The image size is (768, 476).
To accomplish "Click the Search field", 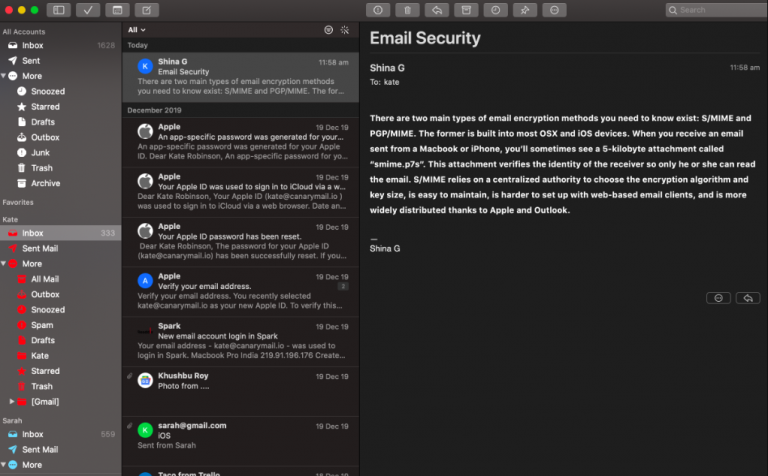I will (716, 10).
